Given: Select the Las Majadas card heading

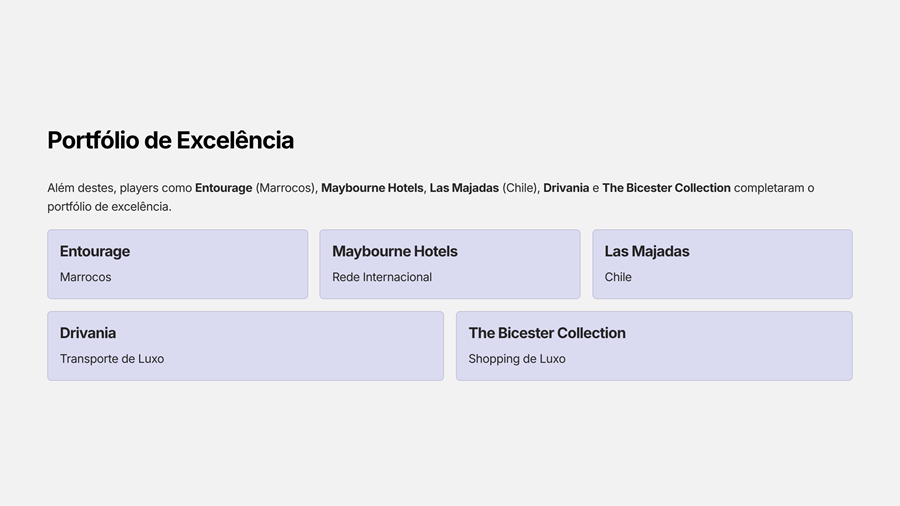Looking at the screenshot, I should (x=647, y=252).
